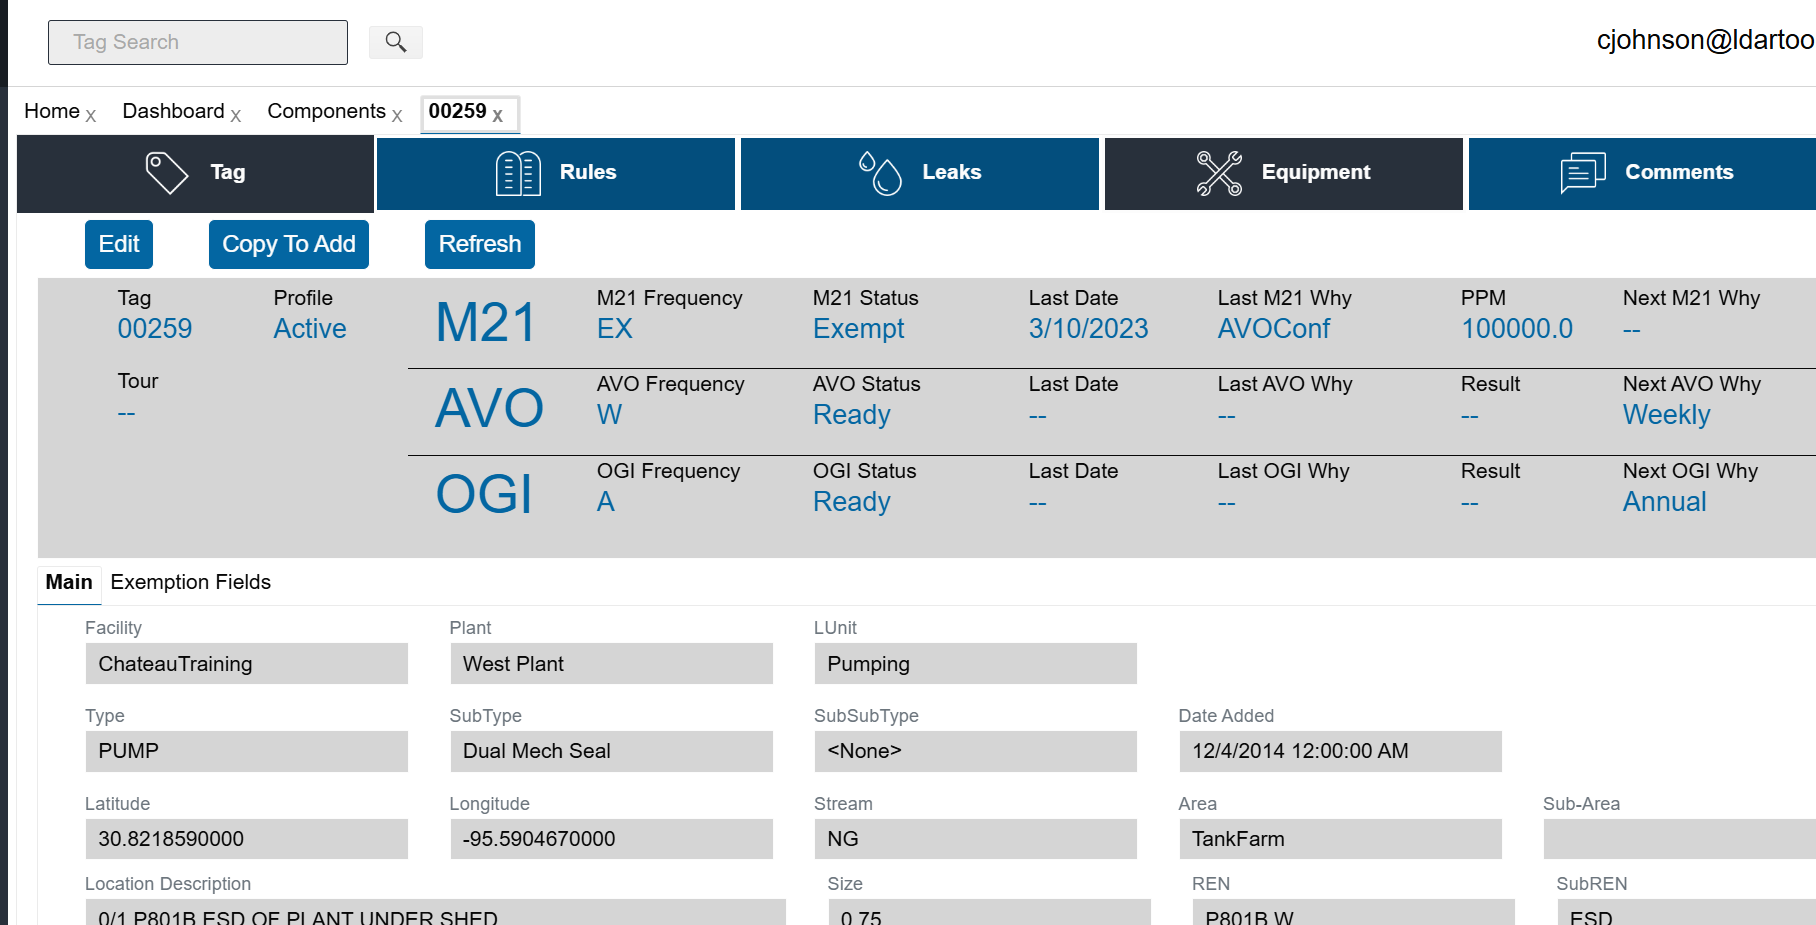The width and height of the screenshot is (1816, 925).
Task: Click the Copy To Add button
Action: 289,244
